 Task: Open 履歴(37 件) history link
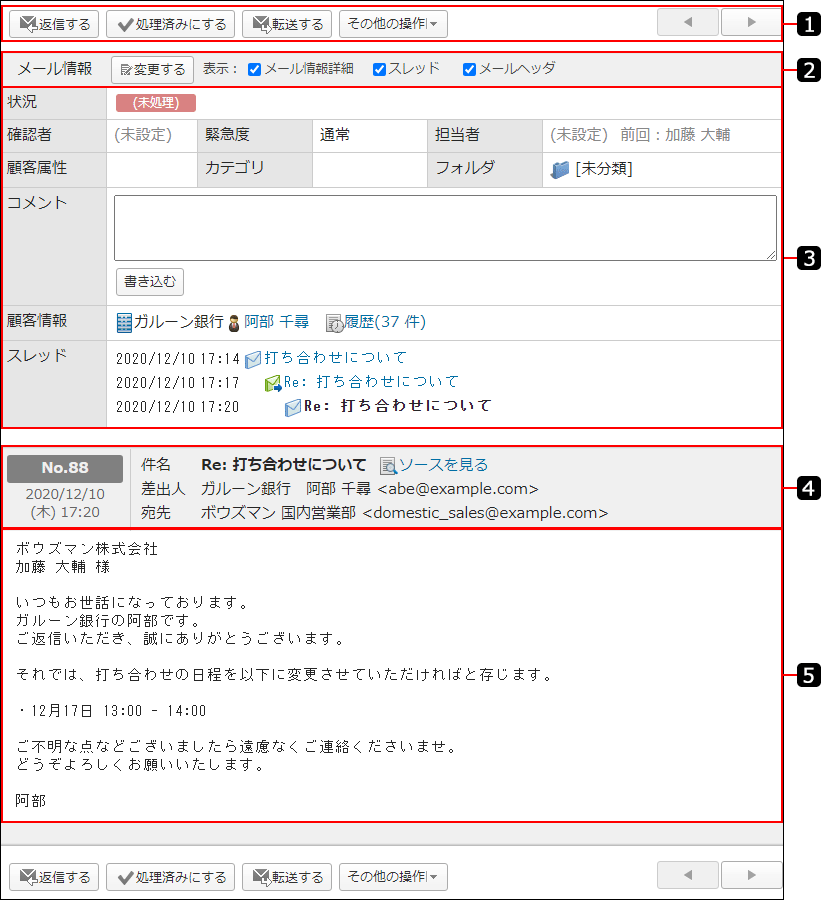pyautogui.click(x=385, y=322)
